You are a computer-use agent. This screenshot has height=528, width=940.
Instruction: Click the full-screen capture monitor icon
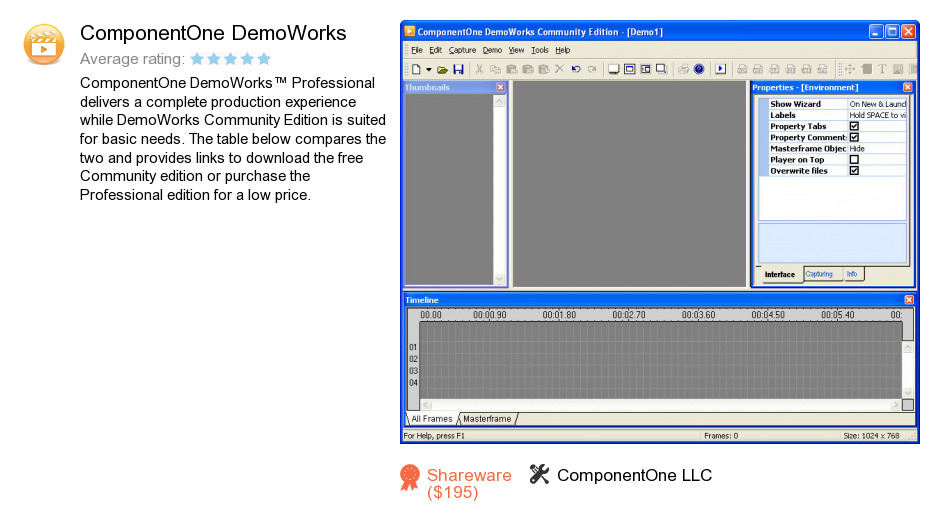613,70
